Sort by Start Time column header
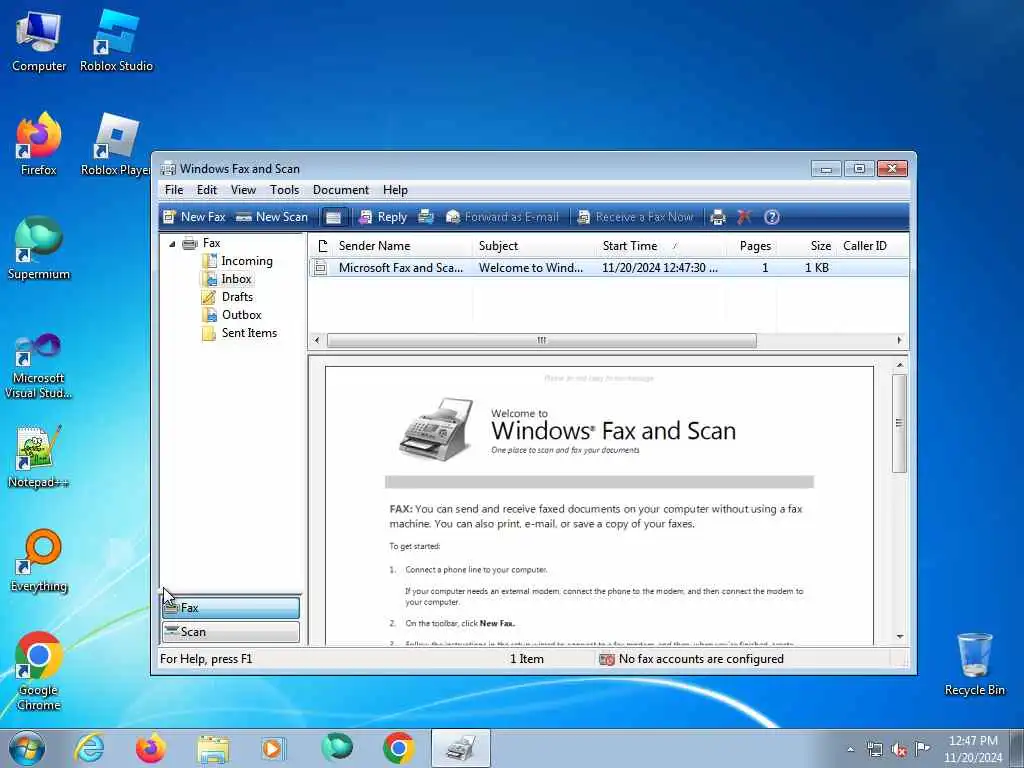The width and height of the screenshot is (1024, 768). click(x=660, y=246)
